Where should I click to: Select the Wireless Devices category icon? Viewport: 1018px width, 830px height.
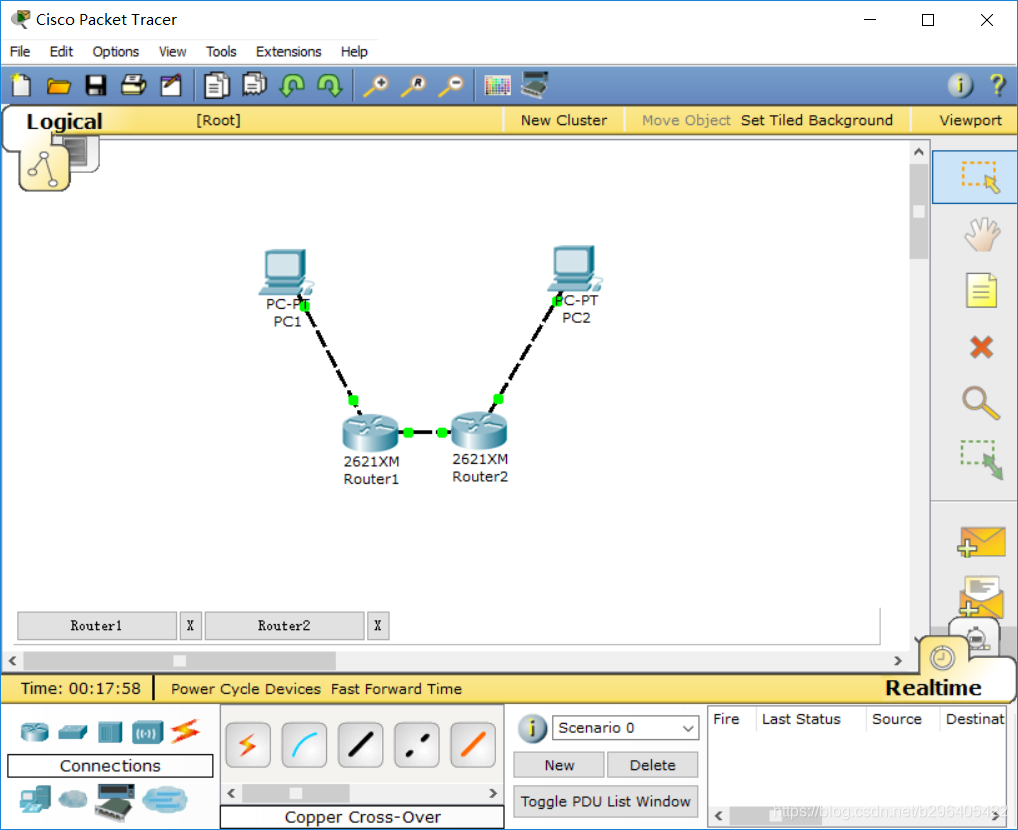pyautogui.click(x=147, y=733)
